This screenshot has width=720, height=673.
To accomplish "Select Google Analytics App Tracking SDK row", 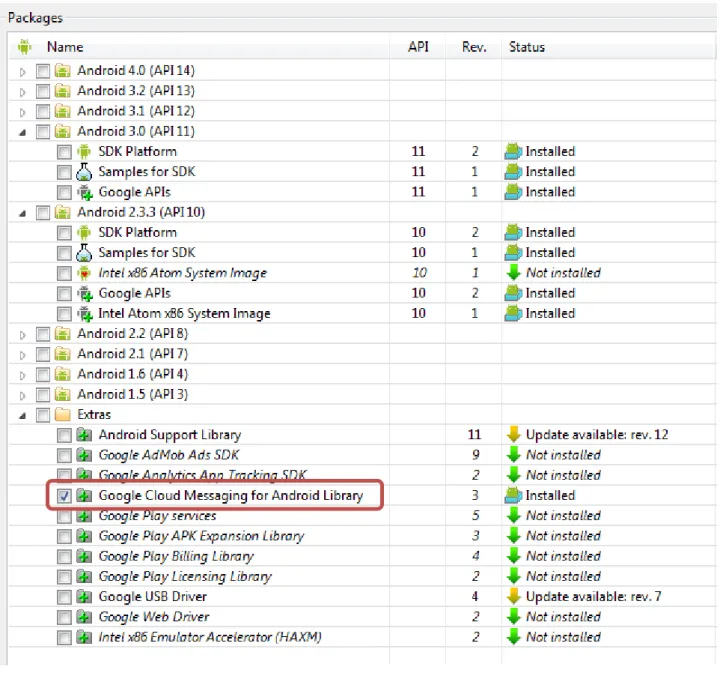I will (363, 475).
